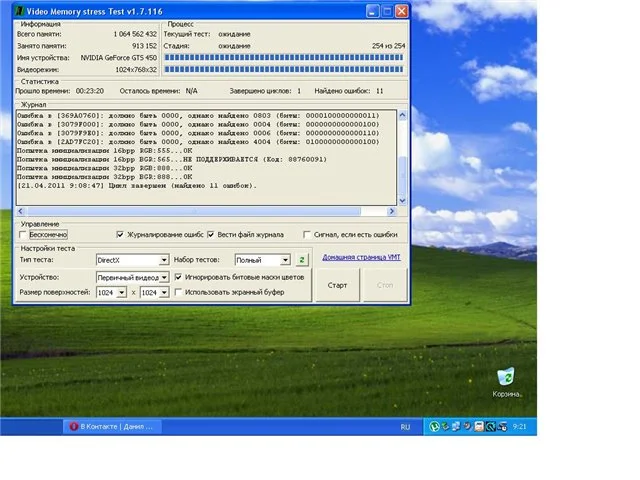Image resolution: width=640 pixels, height=480 pixels.
Task: Click the second test progress bar
Action: [x=285, y=69]
